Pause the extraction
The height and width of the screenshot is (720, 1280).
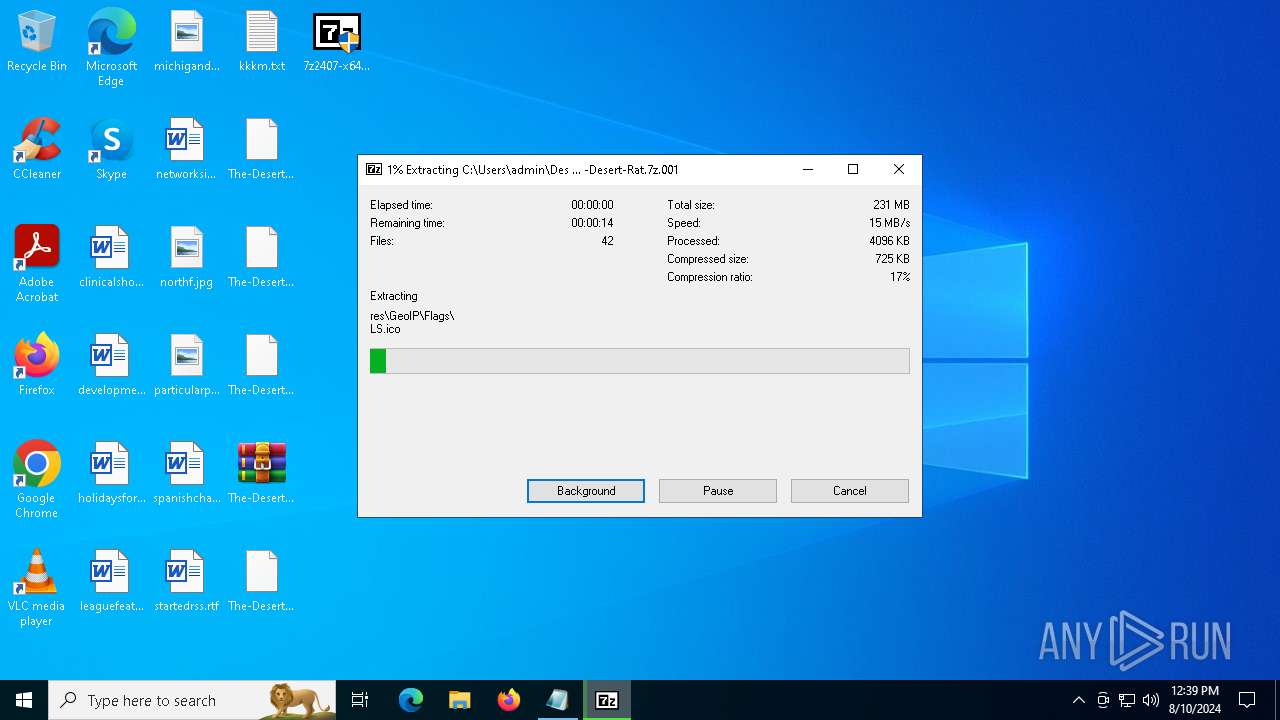pos(718,491)
